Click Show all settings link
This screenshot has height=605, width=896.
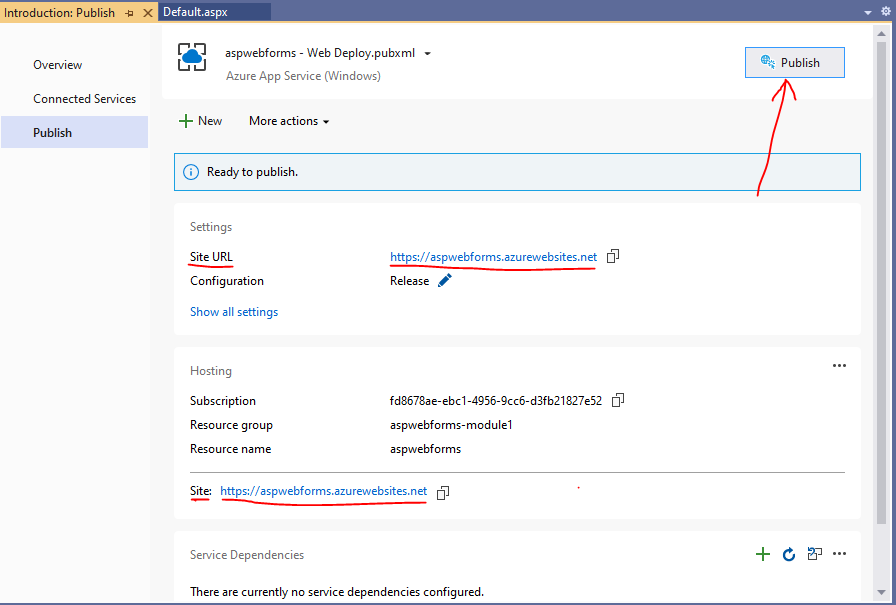(x=234, y=312)
